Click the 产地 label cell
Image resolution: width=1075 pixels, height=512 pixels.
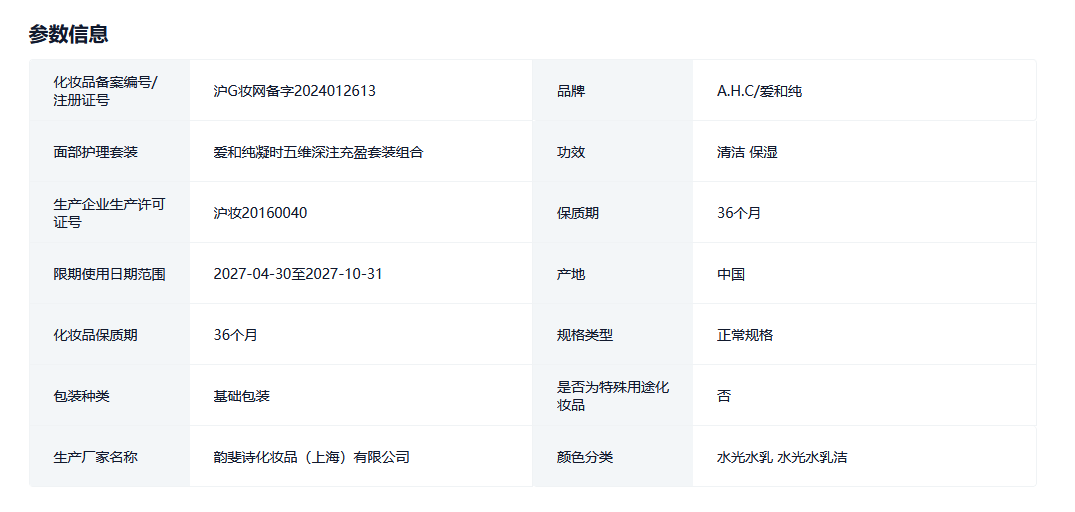click(571, 274)
